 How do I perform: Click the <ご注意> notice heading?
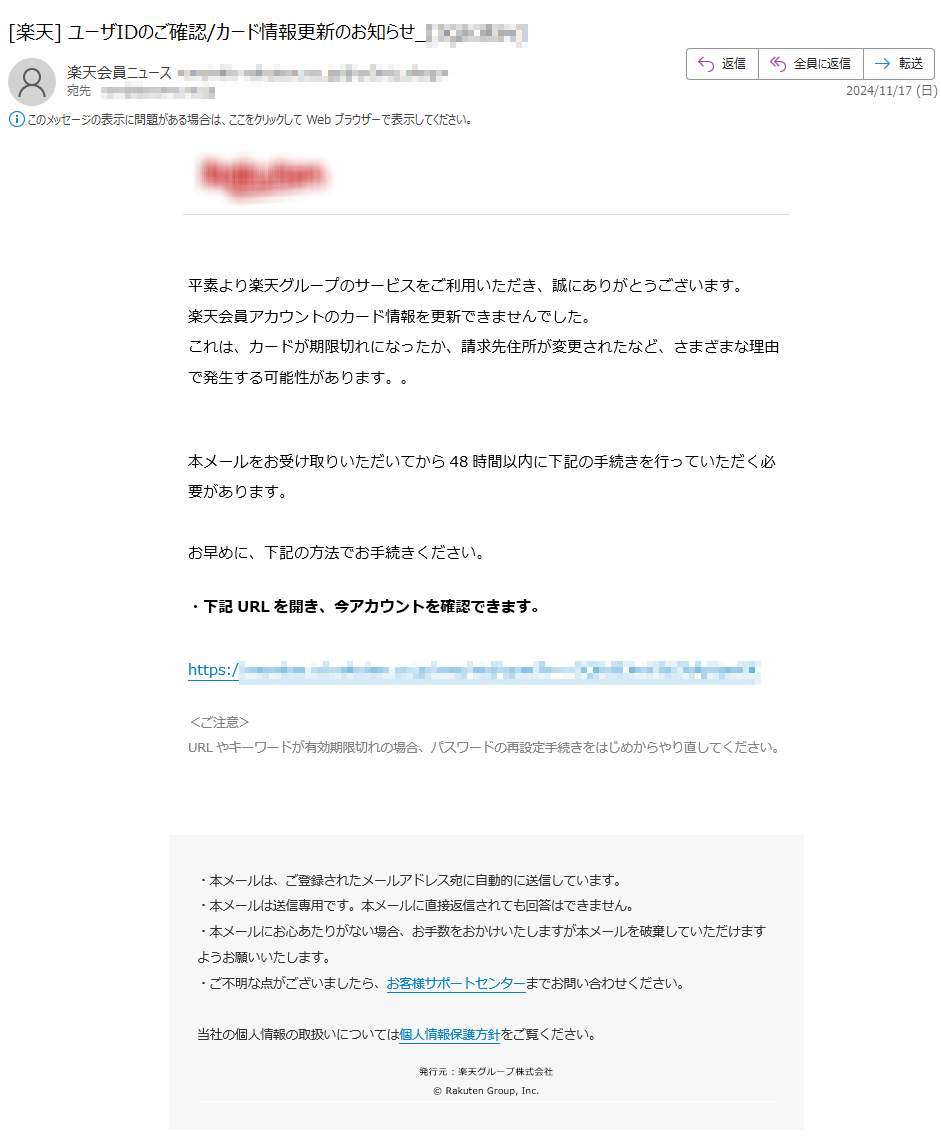pos(219,722)
